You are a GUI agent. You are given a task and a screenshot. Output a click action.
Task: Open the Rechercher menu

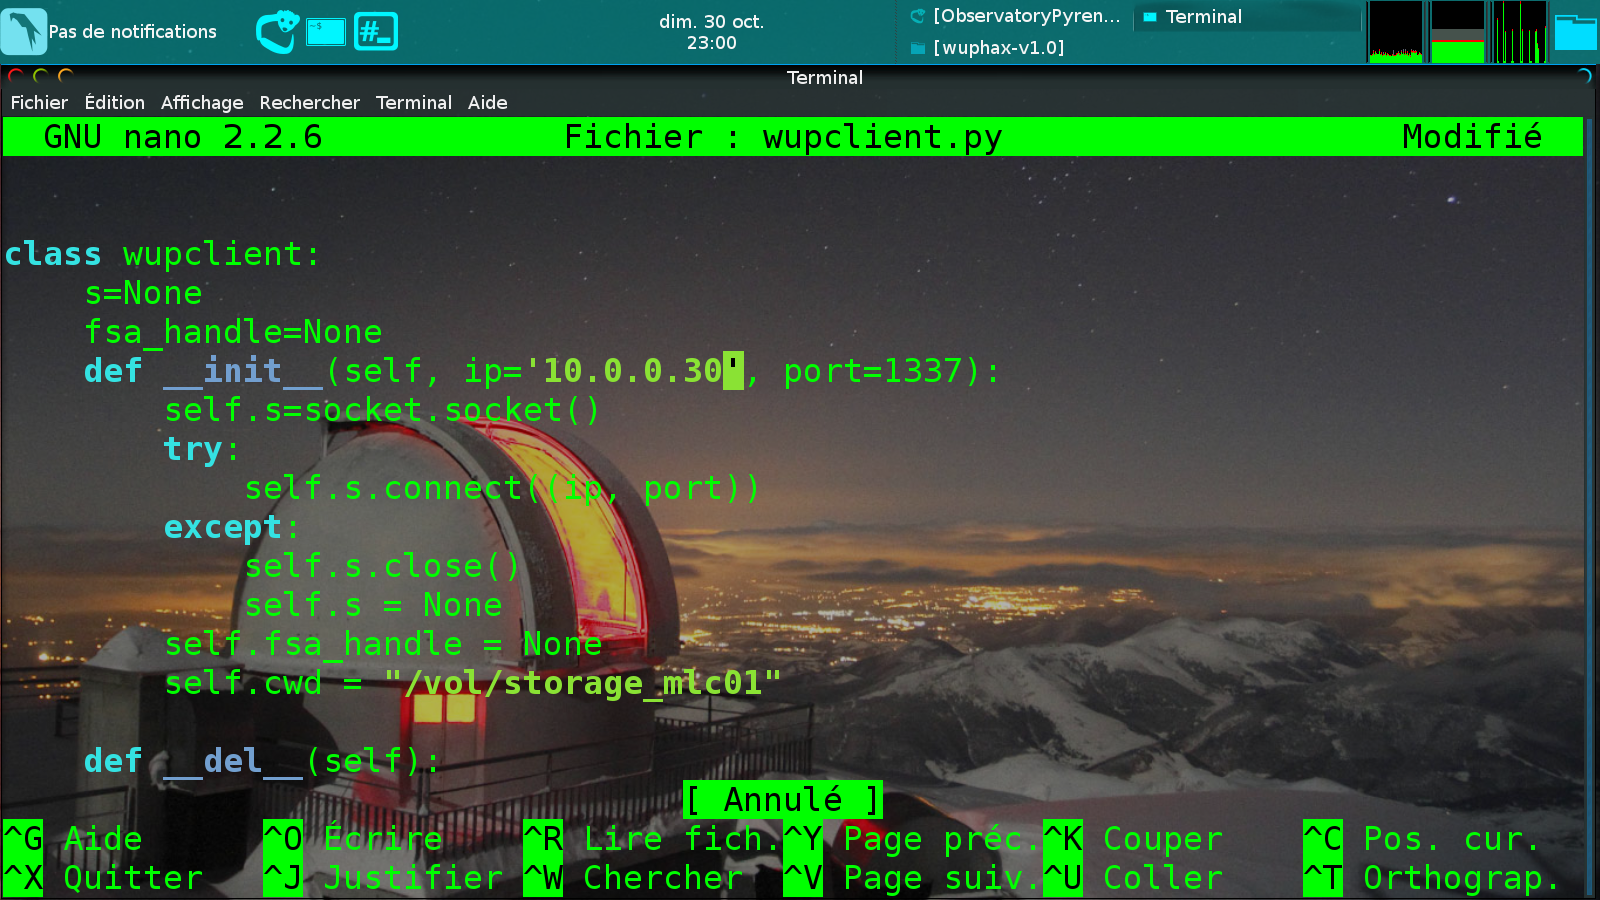tap(309, 102)
